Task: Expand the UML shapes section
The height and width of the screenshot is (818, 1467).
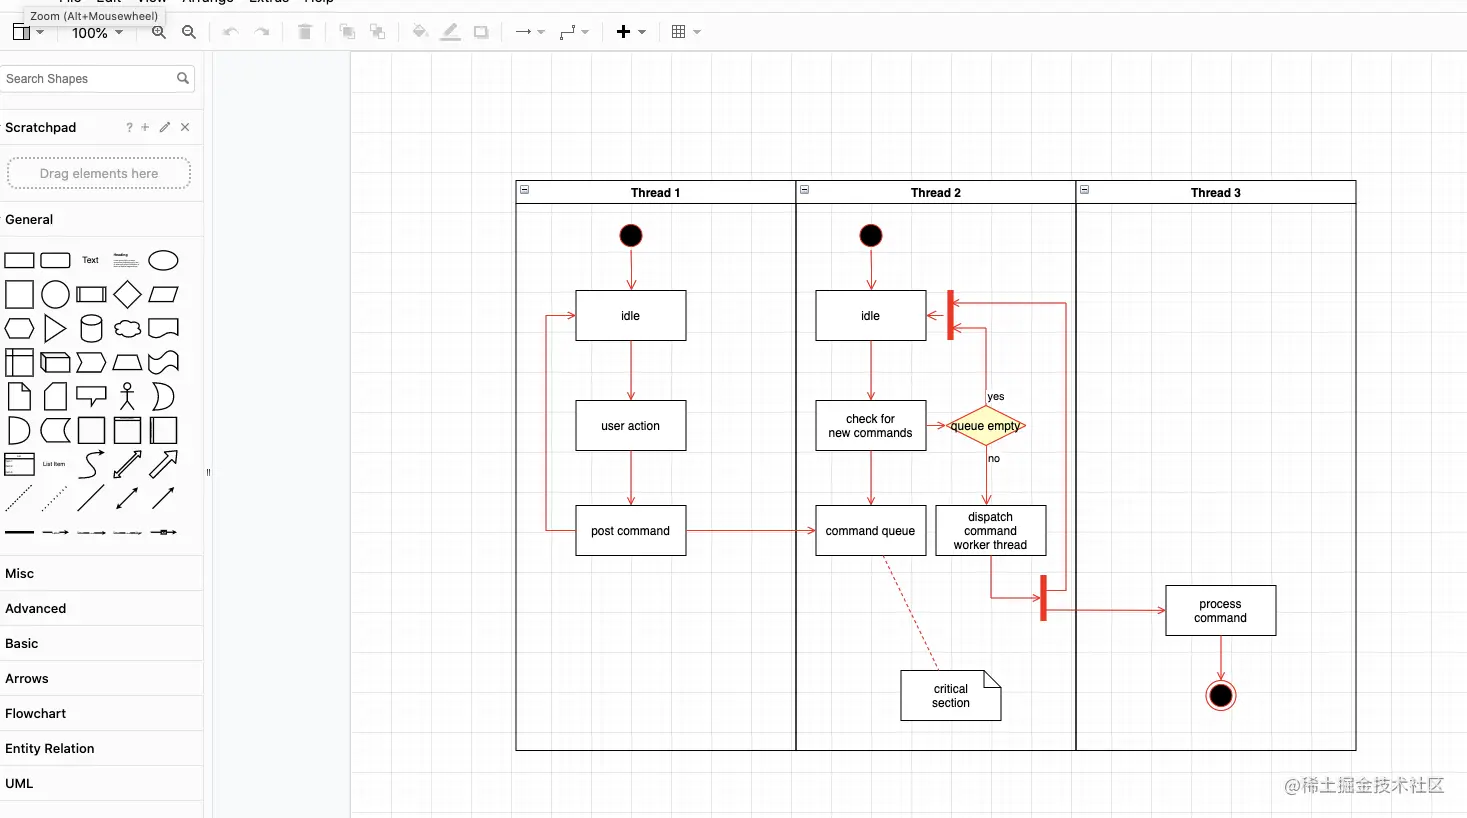Action: 101,783
